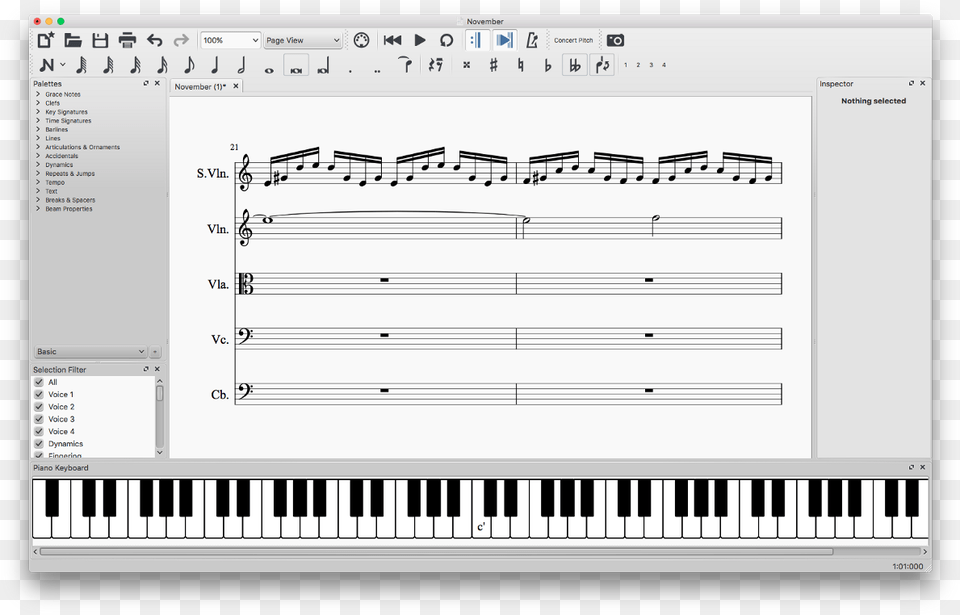Click the Save score icon
Viewport: 960px width, 615px height.
100,40
